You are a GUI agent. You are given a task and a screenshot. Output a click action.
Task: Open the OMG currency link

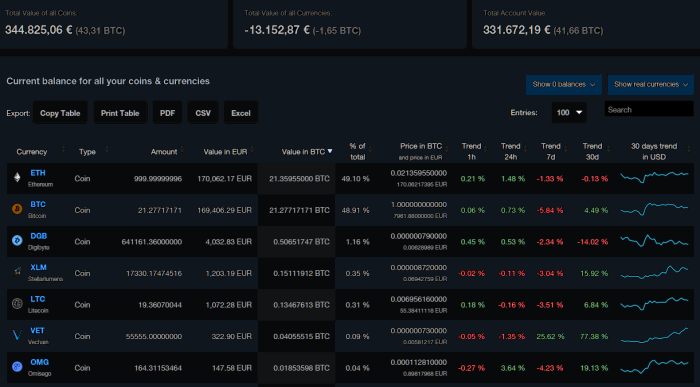point(40,362)
